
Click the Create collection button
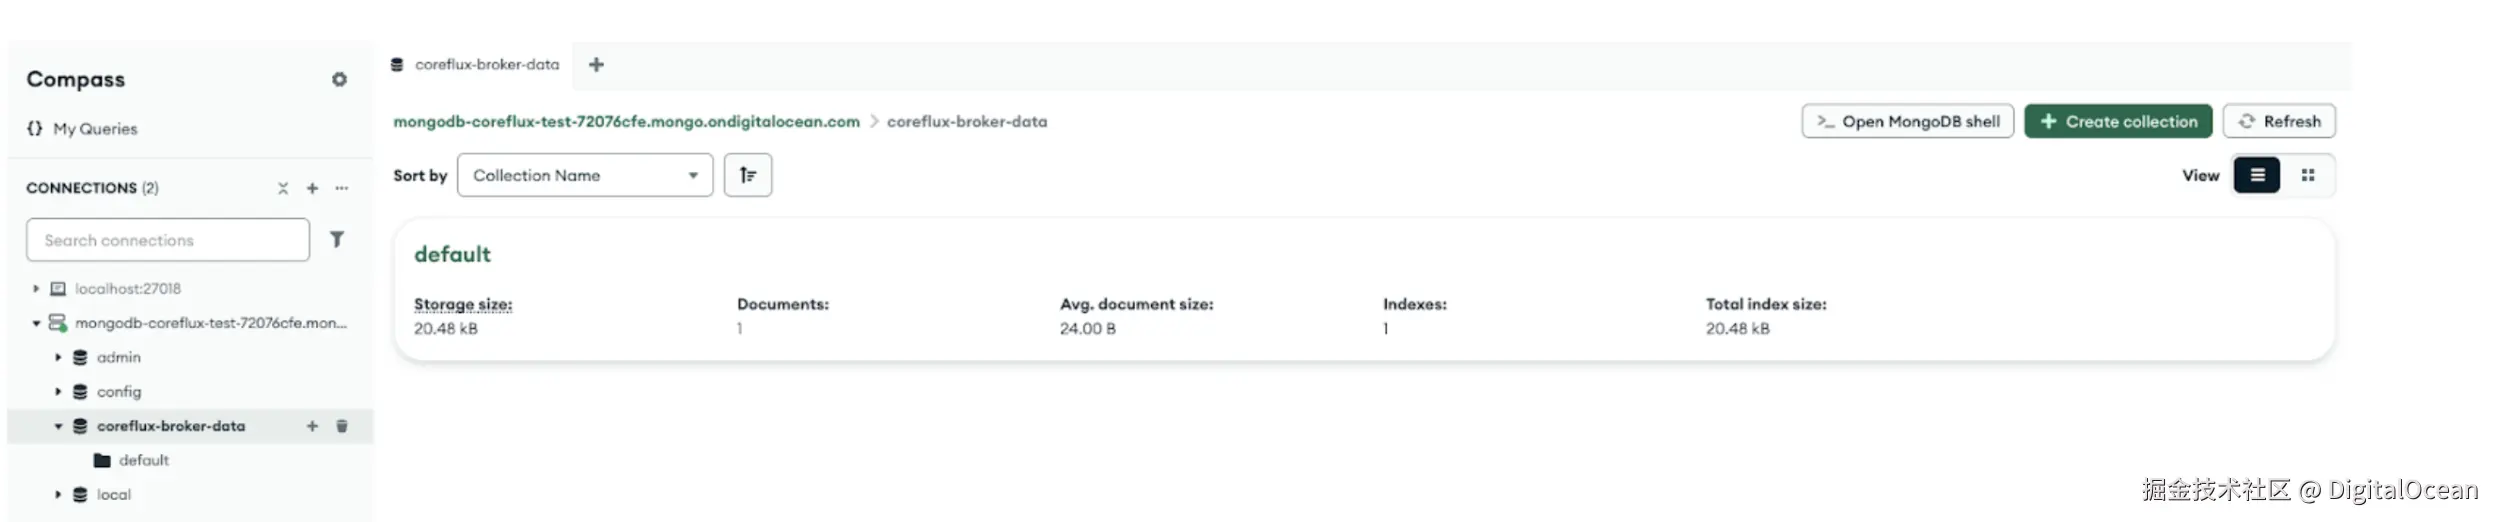coord(2118,121)
